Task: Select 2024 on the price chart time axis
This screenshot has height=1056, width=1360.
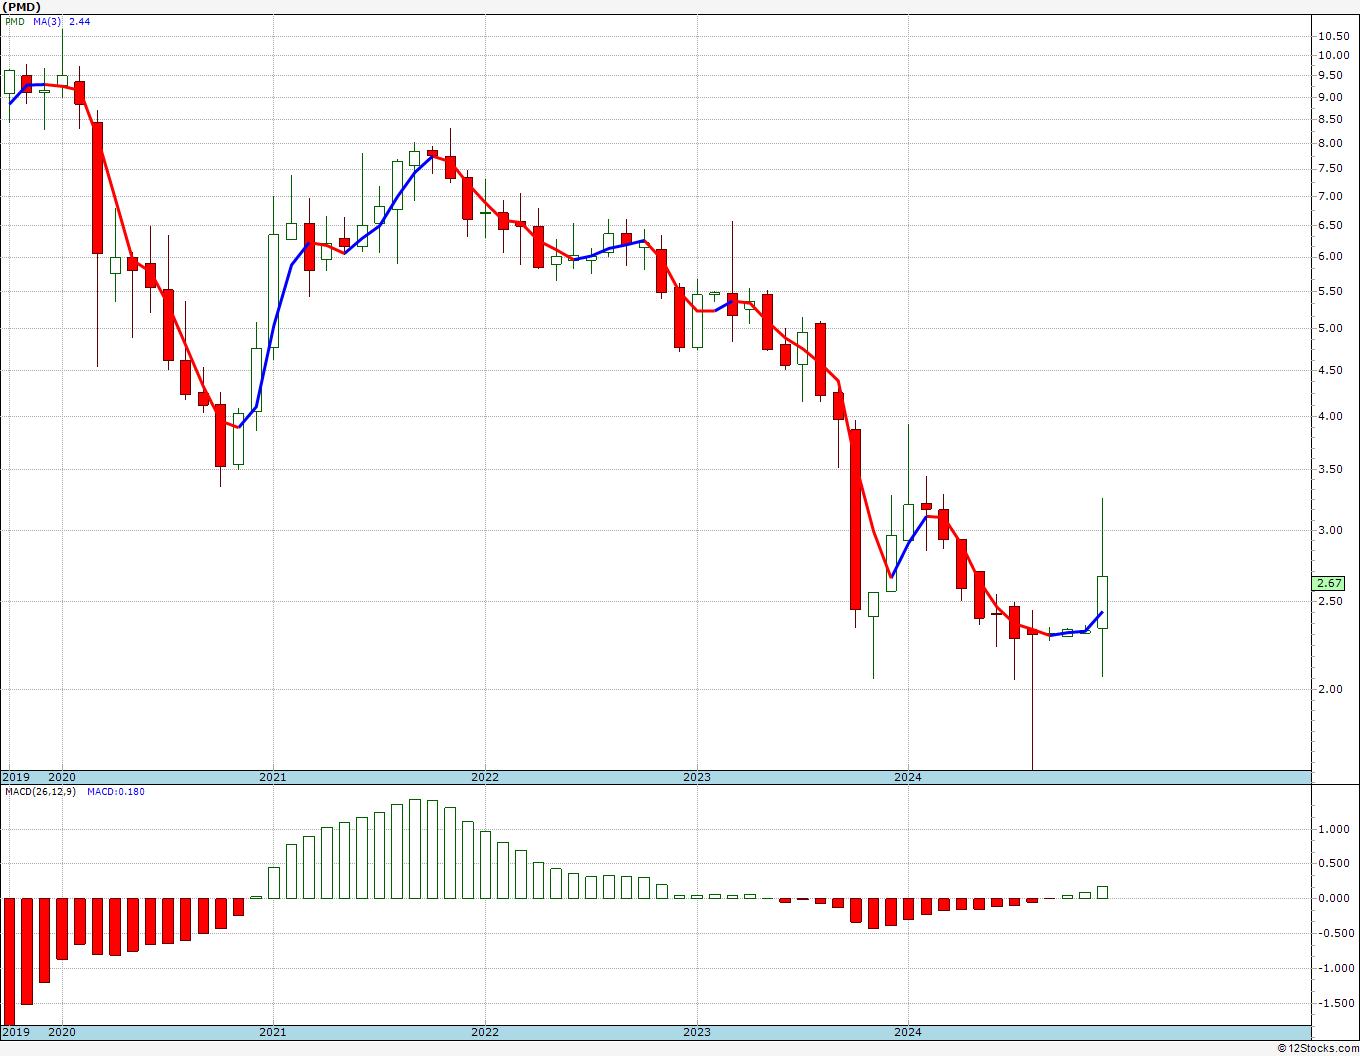Action: click(908, 777)
